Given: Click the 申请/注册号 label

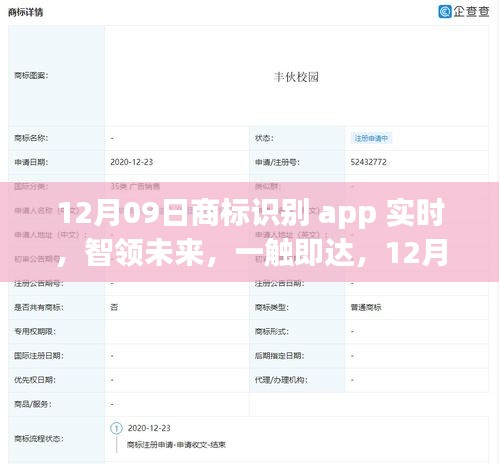Looking at the screenshot, I should (277, 162).
